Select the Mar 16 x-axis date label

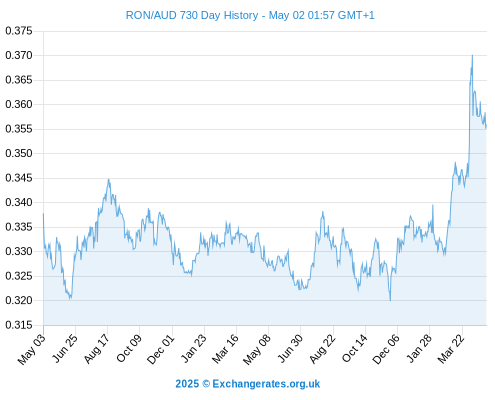tap(226, 348)
